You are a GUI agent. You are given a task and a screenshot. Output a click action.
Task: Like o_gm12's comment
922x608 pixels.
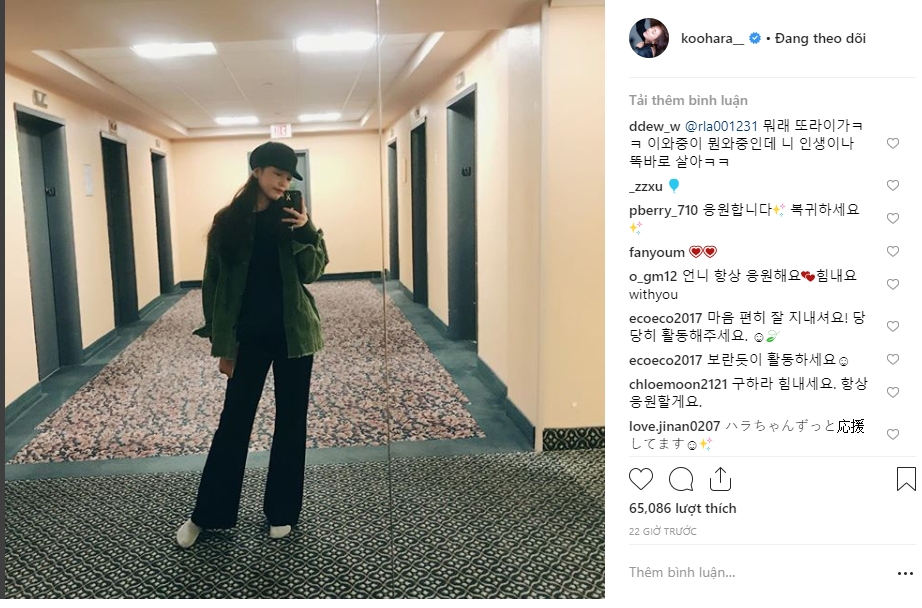(x=893, y=285)
